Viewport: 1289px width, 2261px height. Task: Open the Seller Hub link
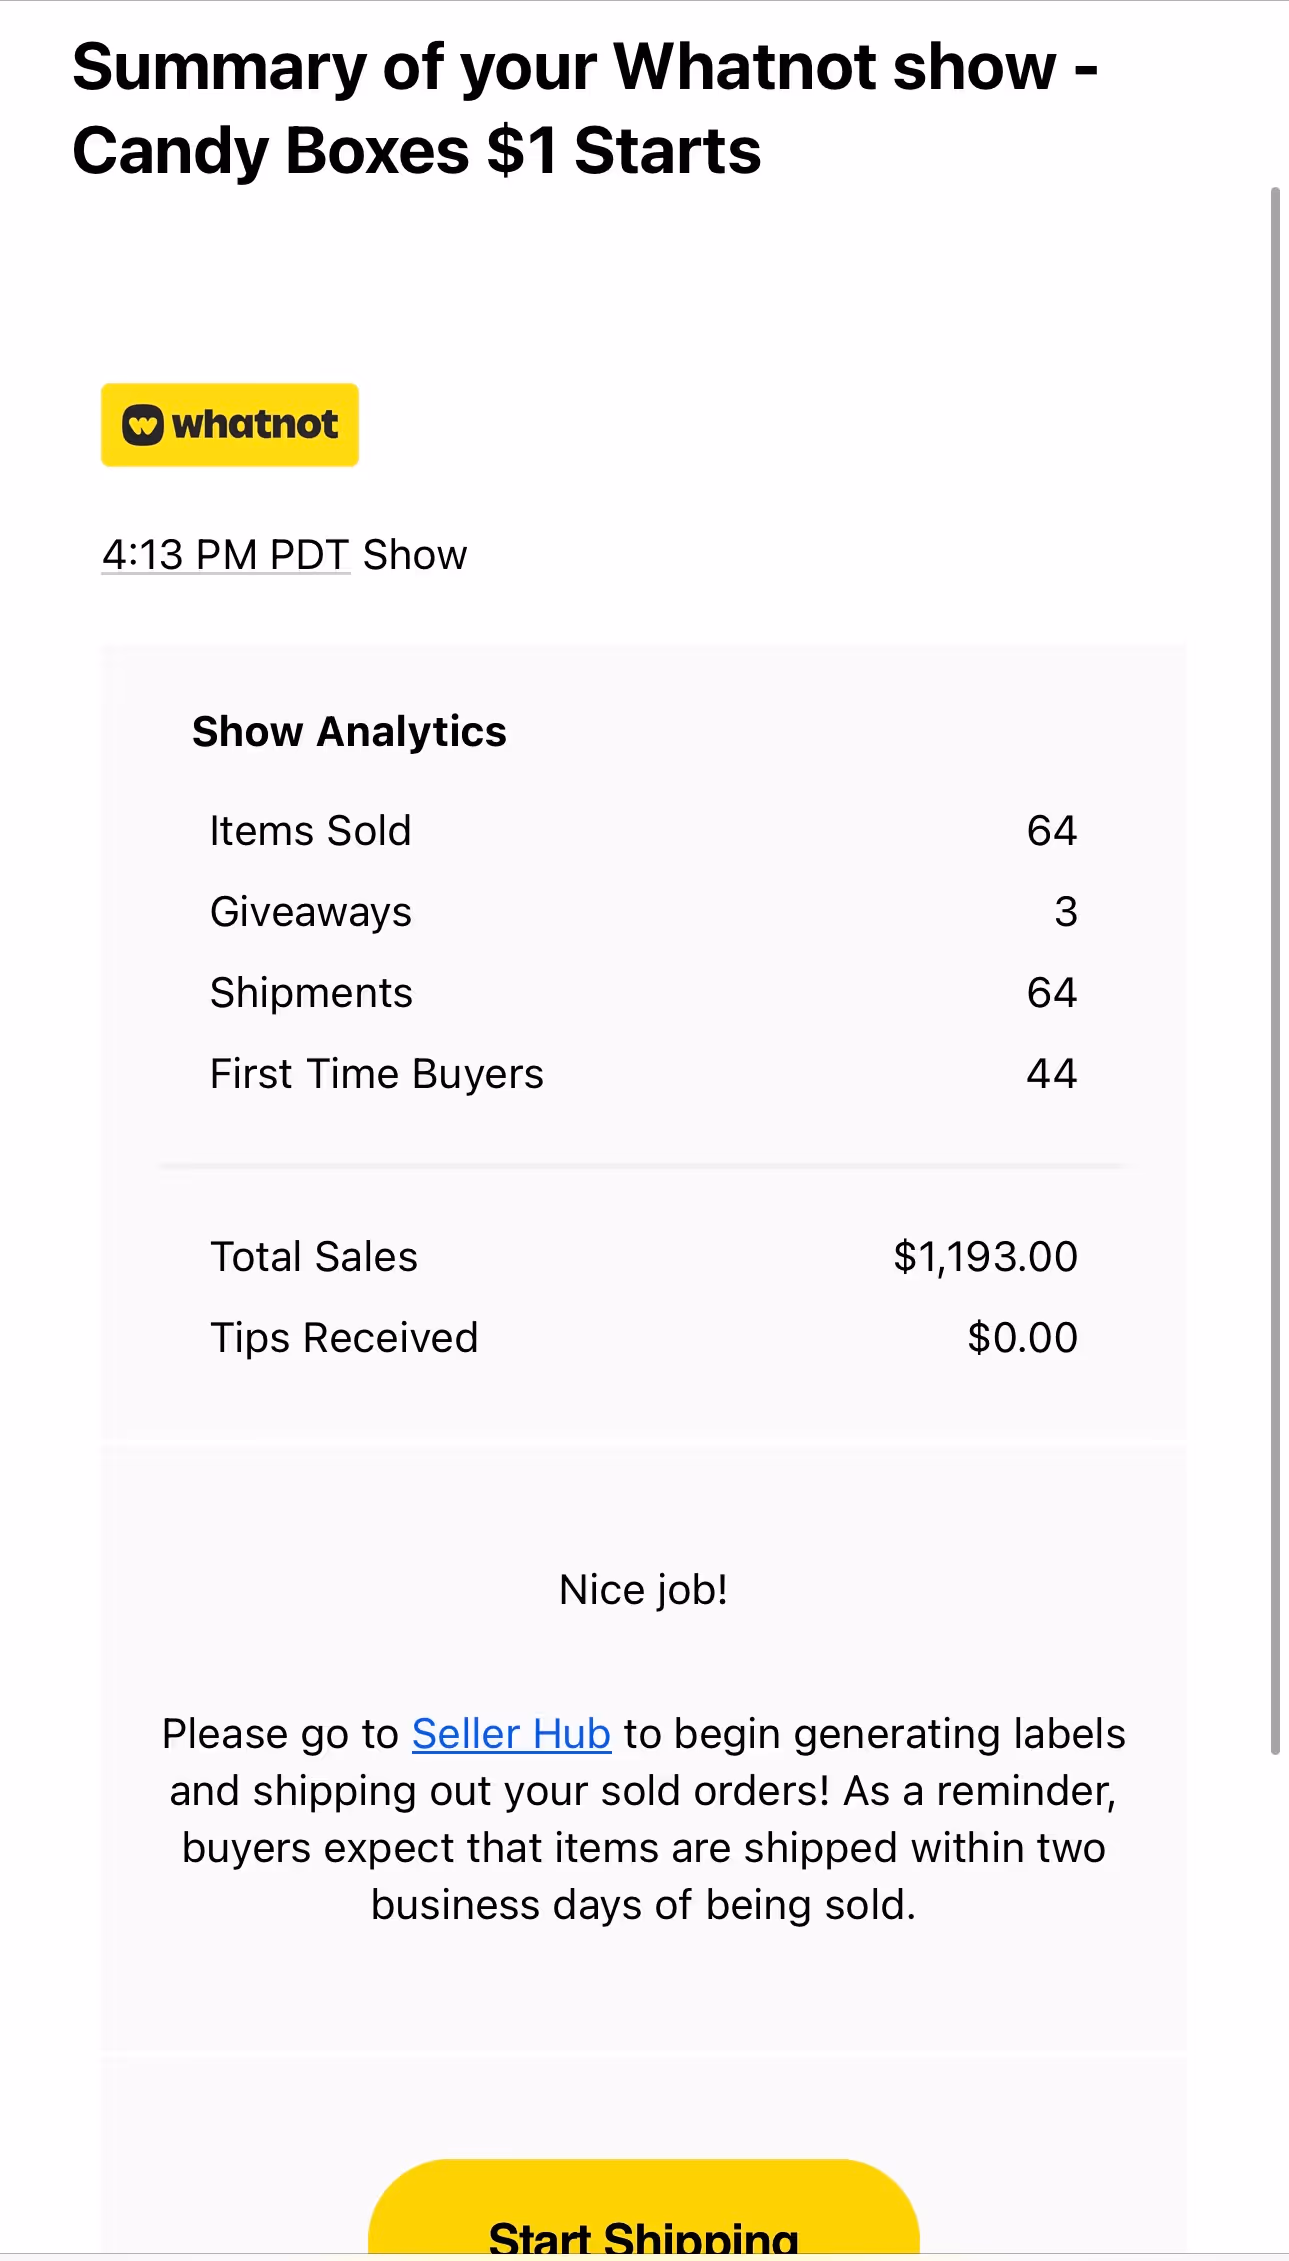coord(511,1734)
